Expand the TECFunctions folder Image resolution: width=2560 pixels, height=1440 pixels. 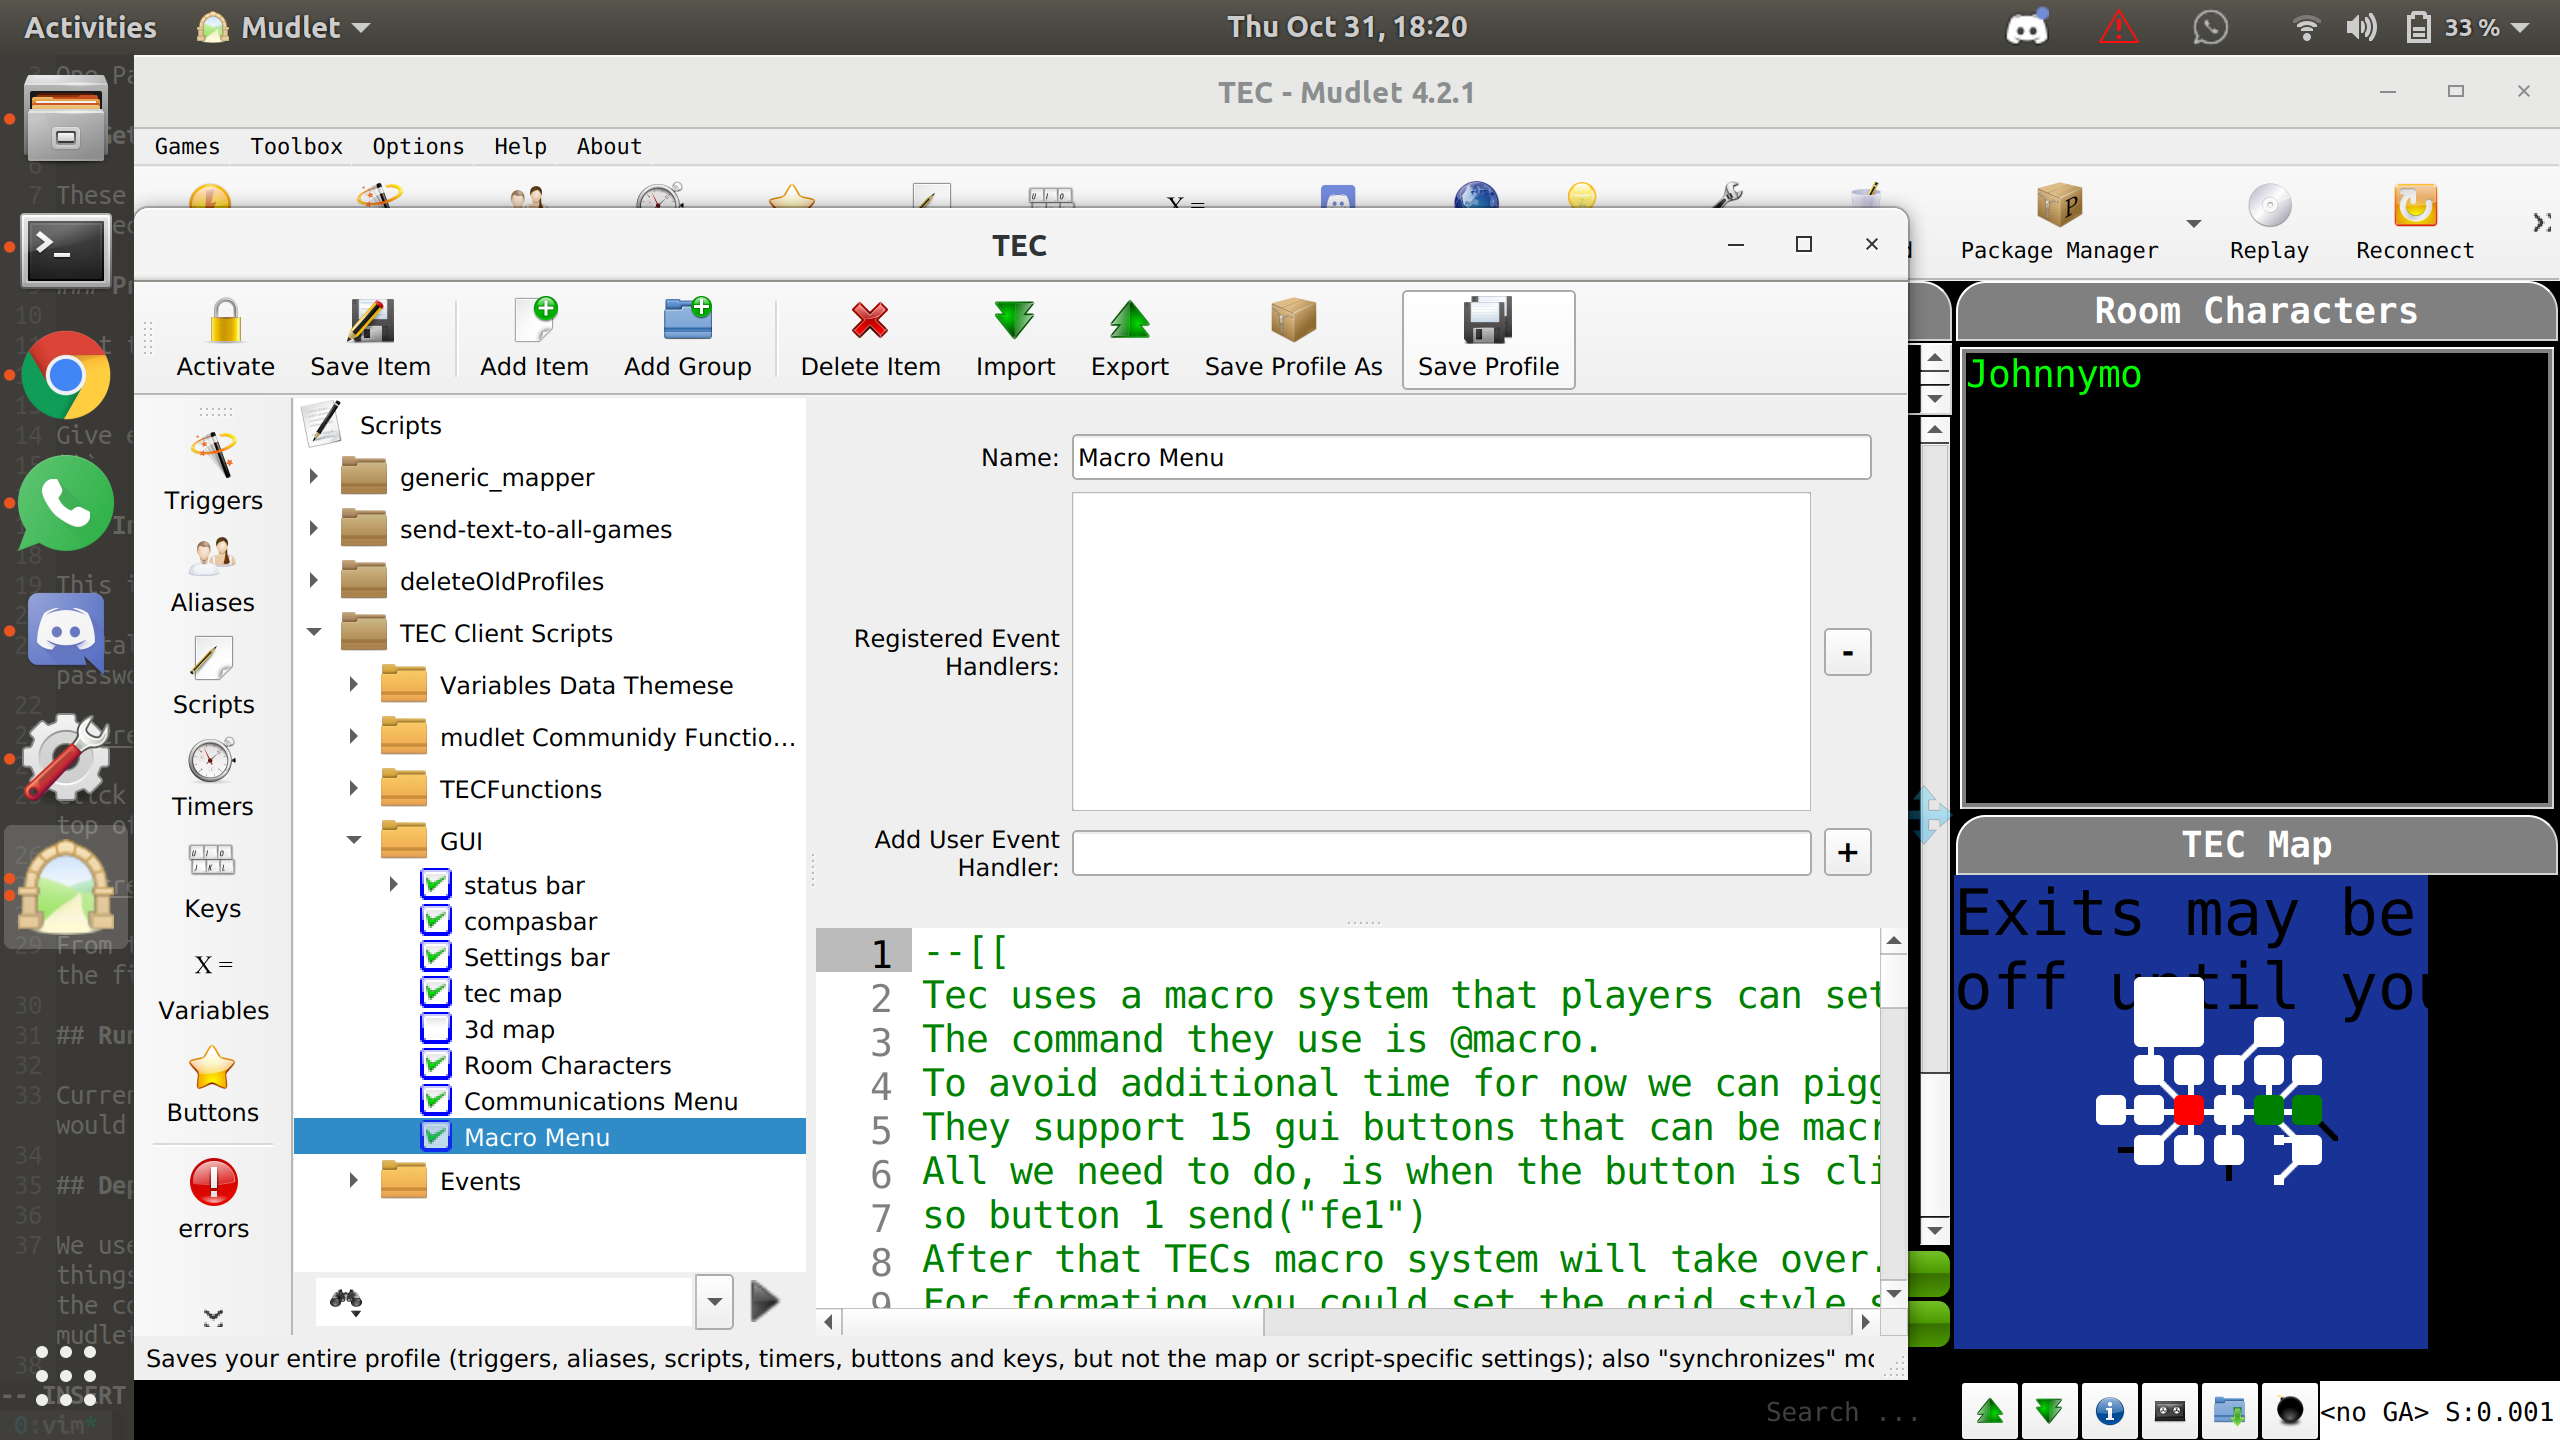(354, 788)
